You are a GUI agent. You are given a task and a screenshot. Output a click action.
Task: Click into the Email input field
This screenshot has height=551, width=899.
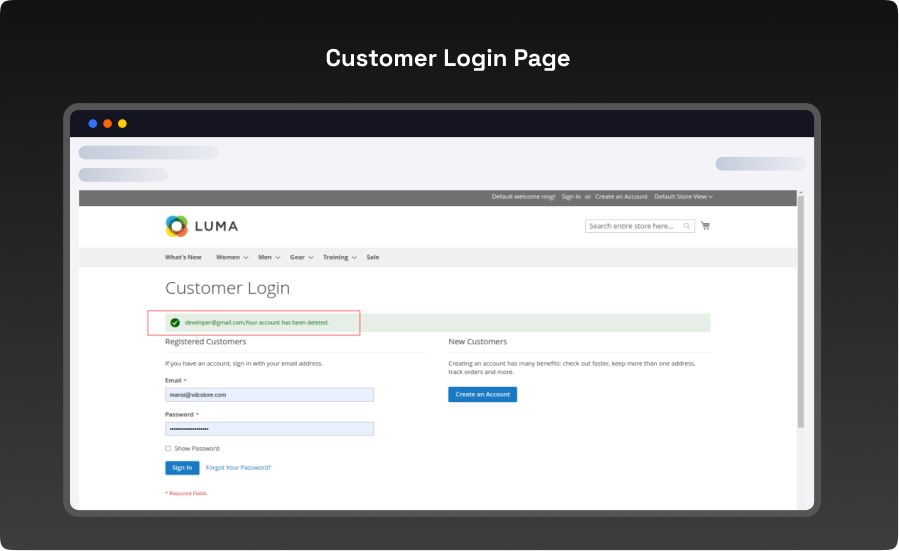269,395
